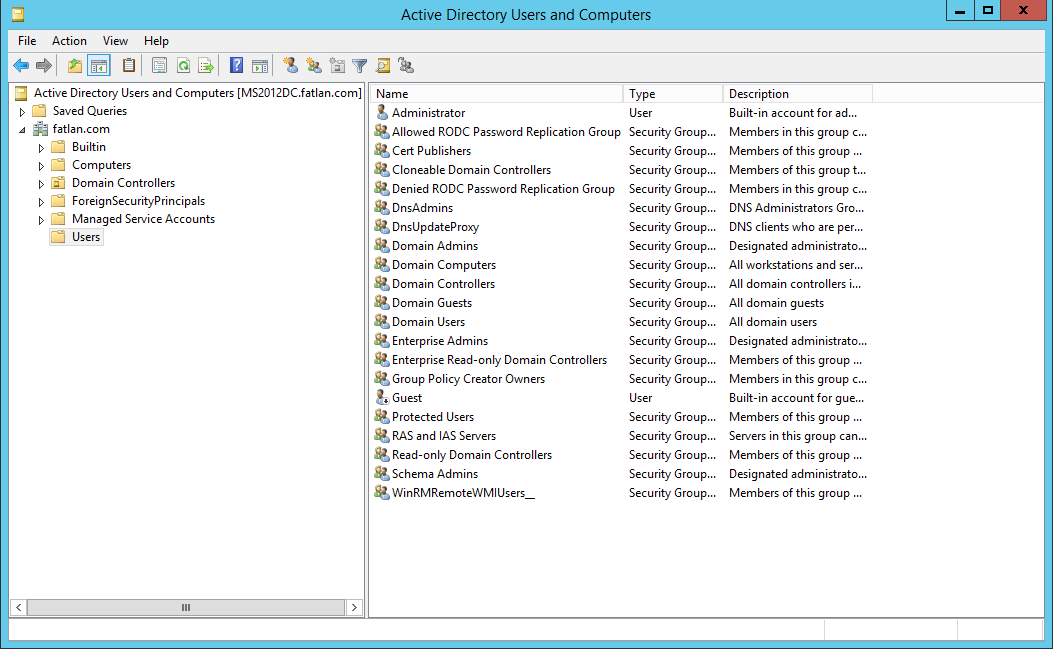Select the Domain Admins group name

(x=435, y=246)
